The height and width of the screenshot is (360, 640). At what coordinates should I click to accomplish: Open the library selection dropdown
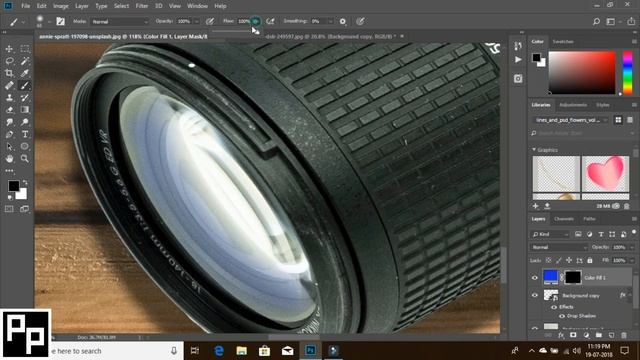[x=571, y=120]
